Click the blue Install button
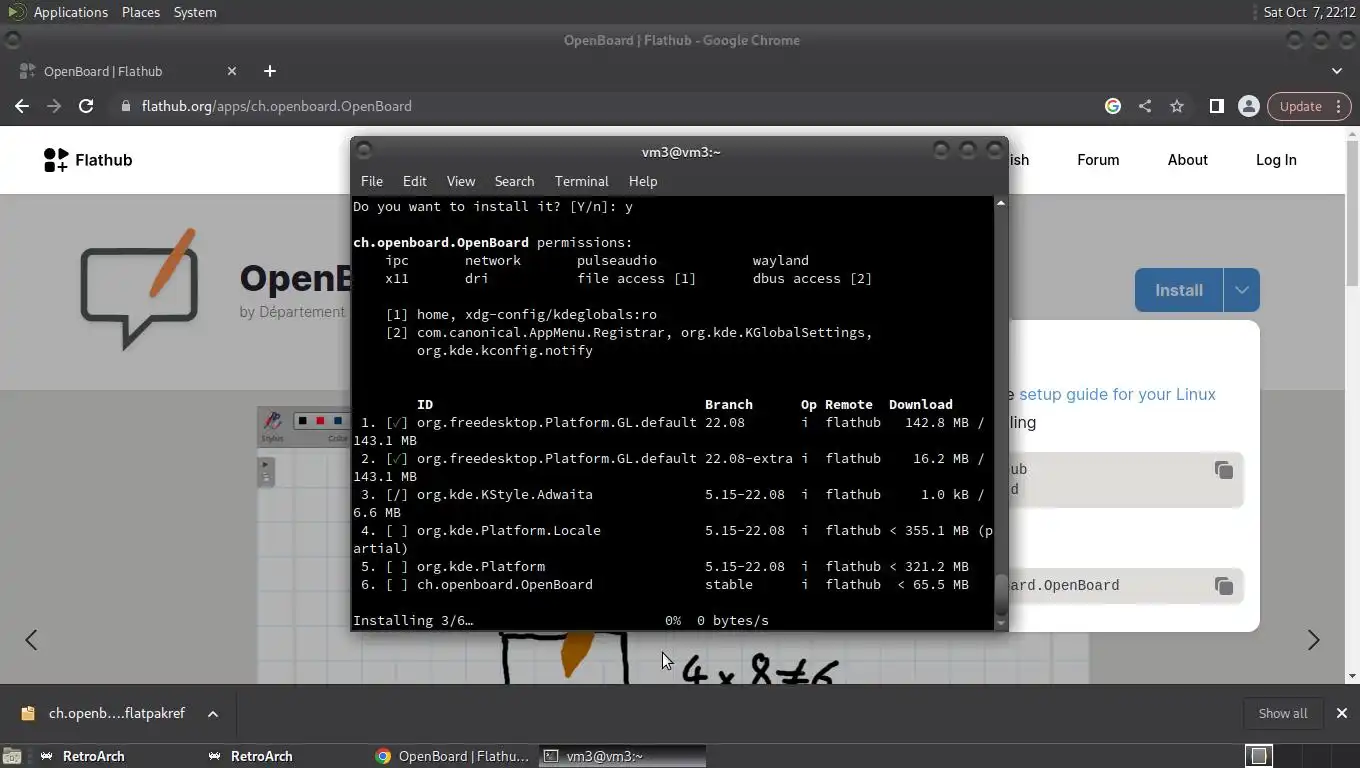 [1179, 290]
